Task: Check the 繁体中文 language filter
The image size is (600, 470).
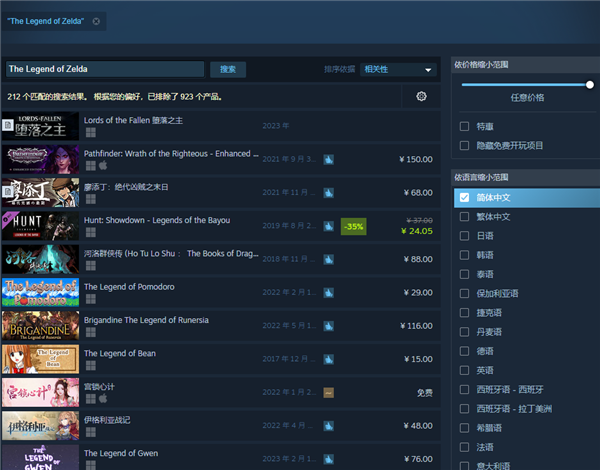Action: pyautogui.click(x=464, y=217)
